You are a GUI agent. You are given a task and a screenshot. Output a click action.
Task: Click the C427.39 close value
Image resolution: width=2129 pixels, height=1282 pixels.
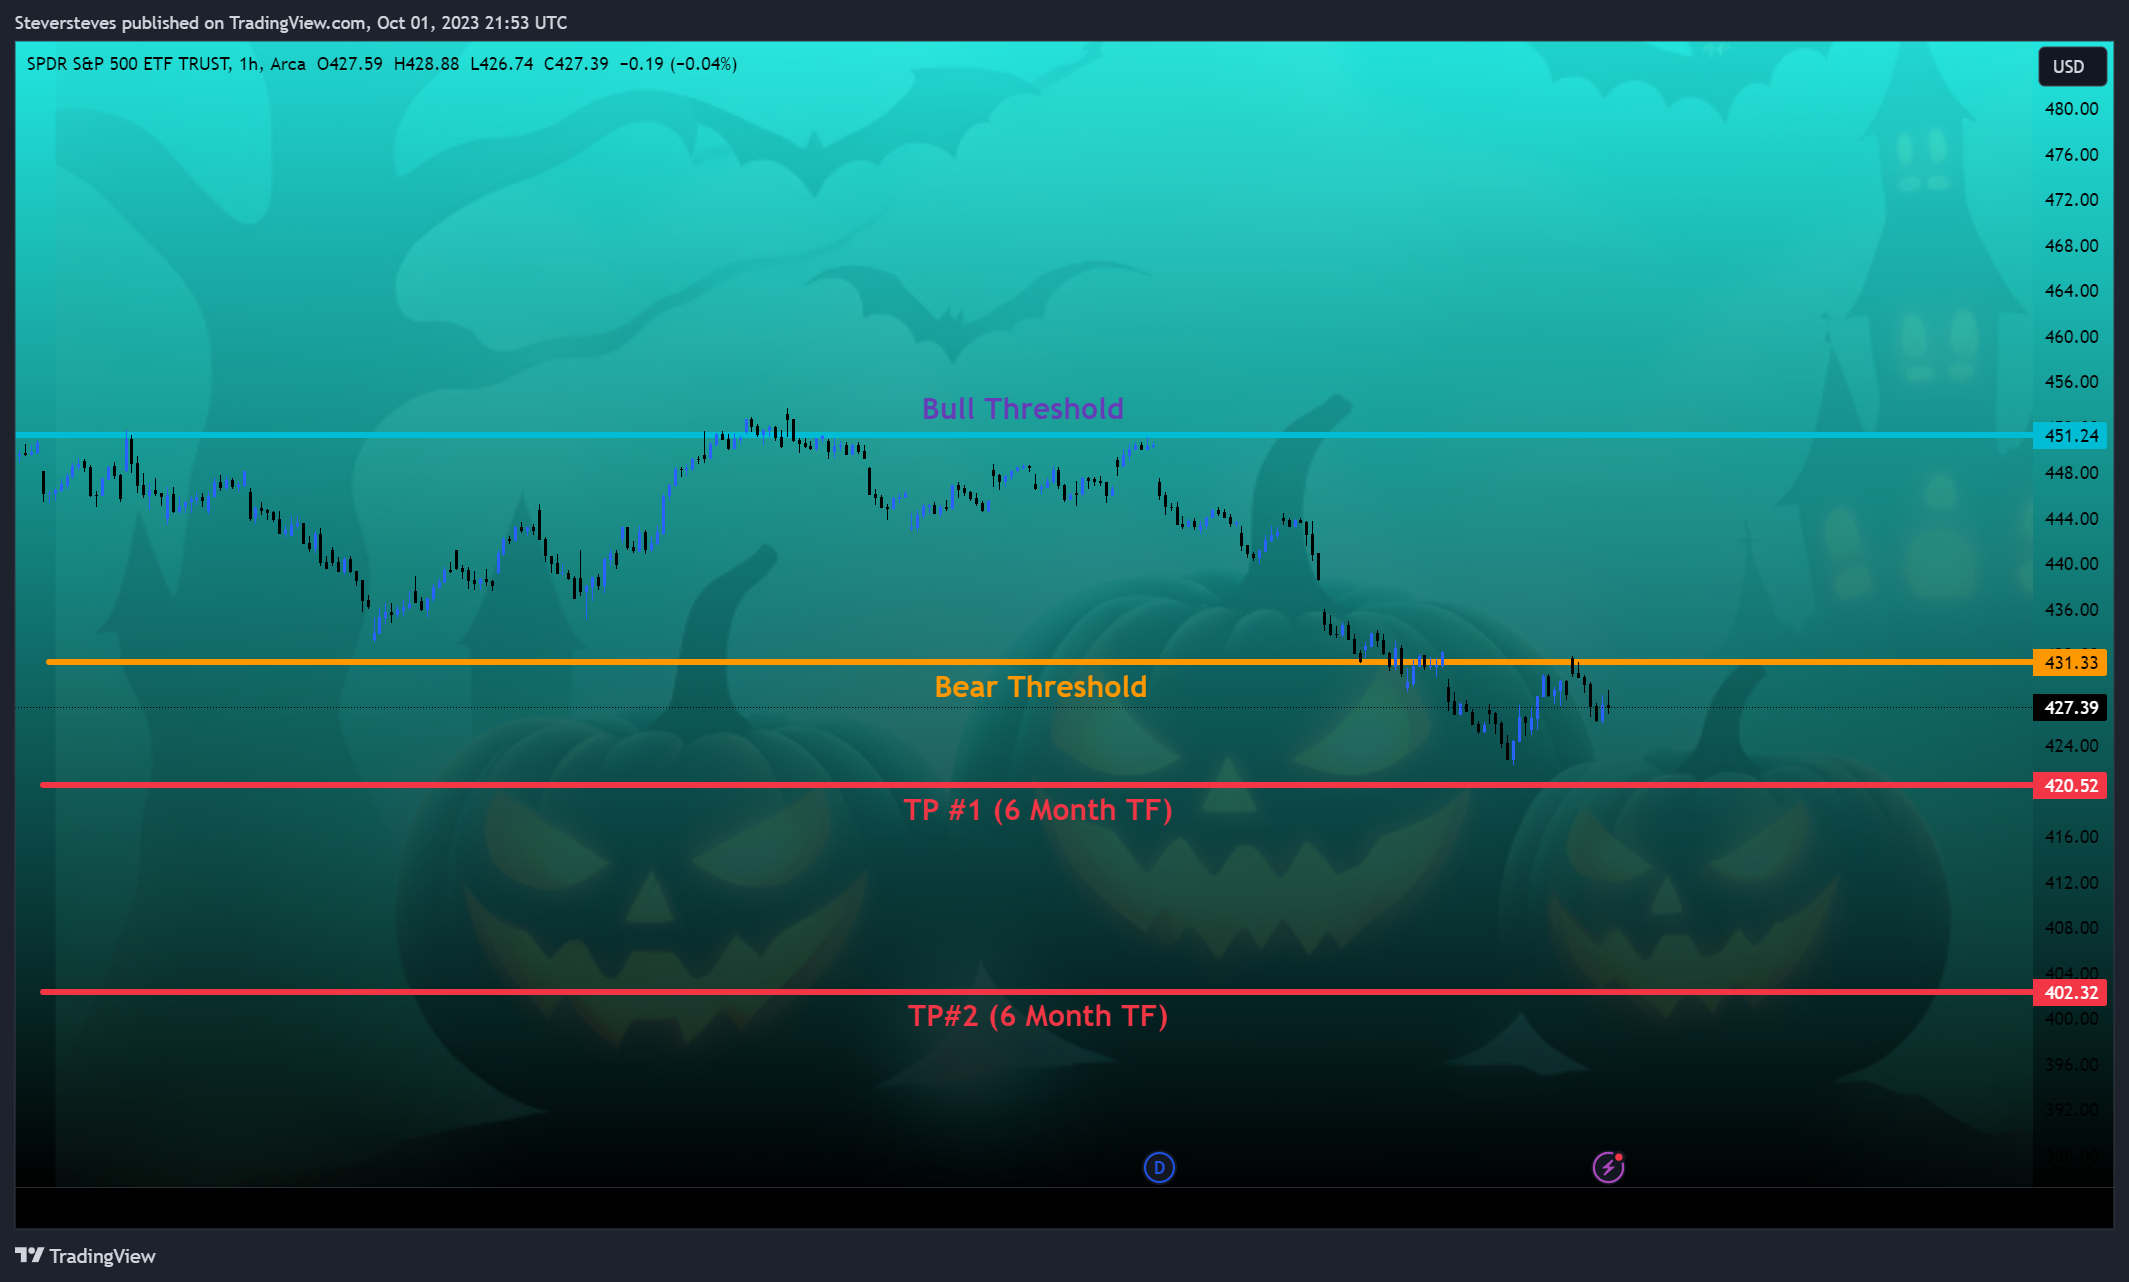point(576,64)
